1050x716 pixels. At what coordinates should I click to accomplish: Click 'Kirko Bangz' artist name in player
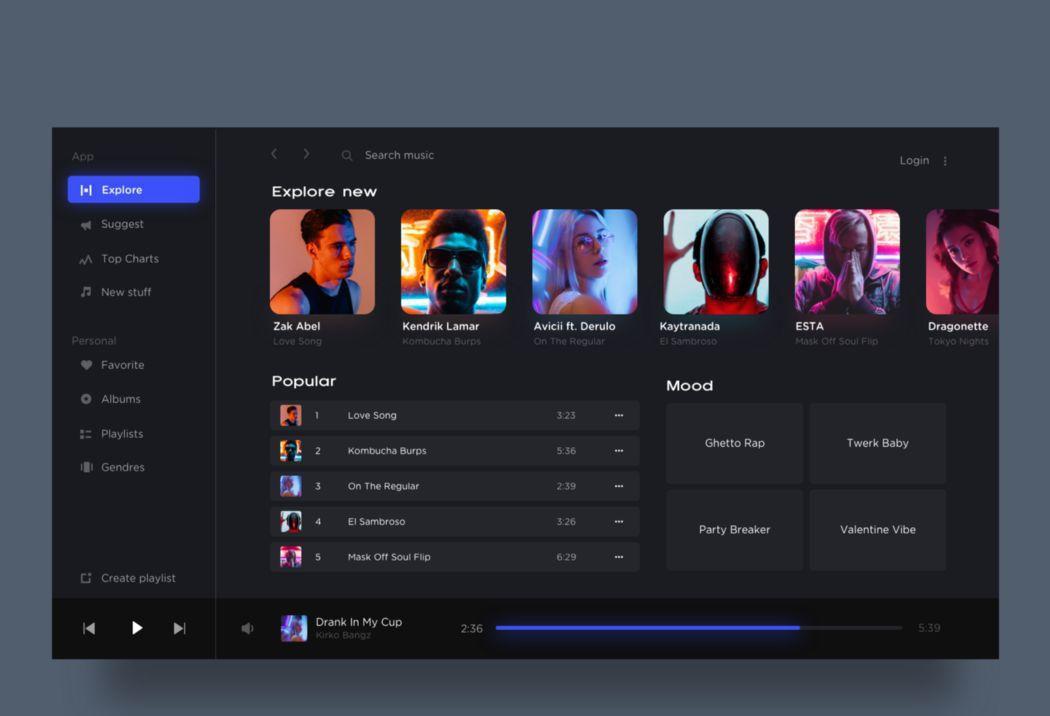(343, 636)
